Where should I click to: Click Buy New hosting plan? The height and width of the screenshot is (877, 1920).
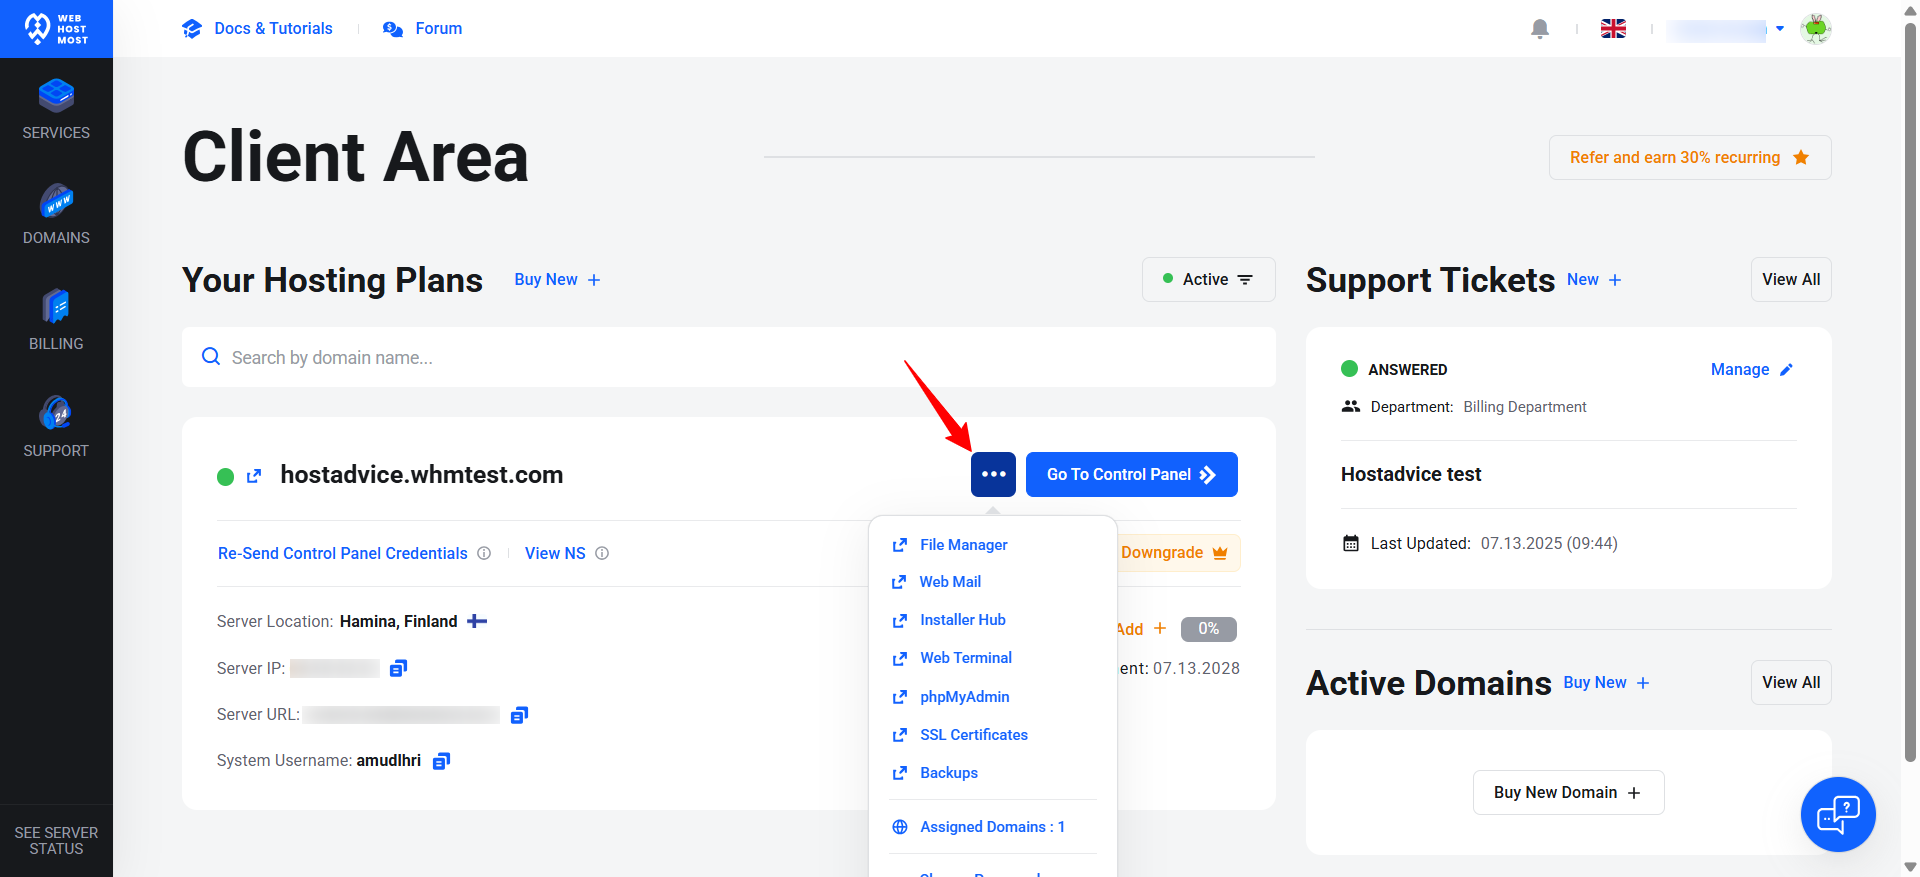click(x=557, y=280)
